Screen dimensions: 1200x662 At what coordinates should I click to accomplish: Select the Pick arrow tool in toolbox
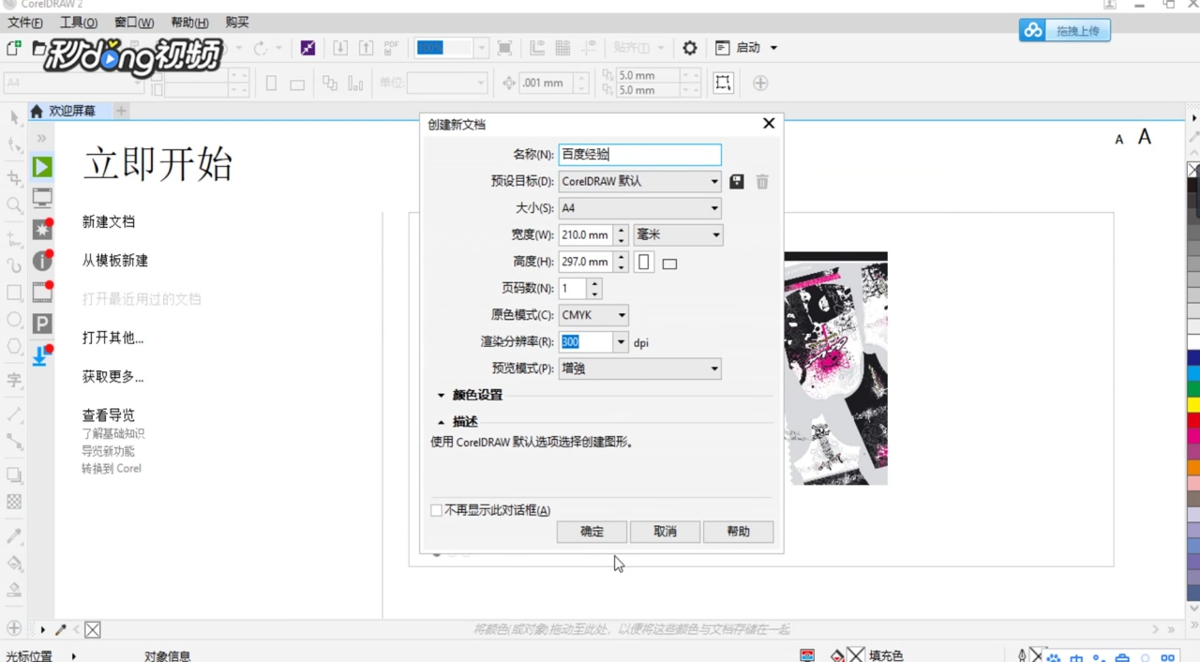[14, 117]
